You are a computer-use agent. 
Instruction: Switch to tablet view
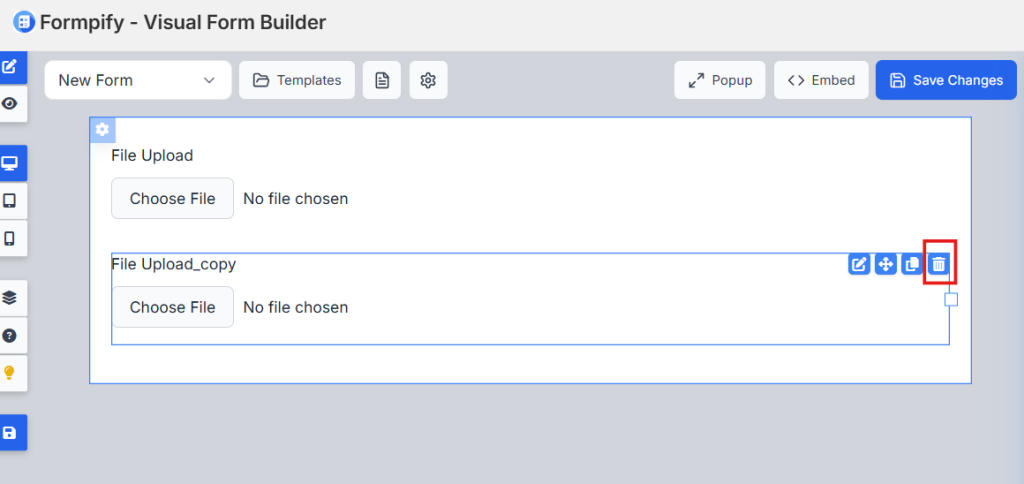tap(10, 200)
